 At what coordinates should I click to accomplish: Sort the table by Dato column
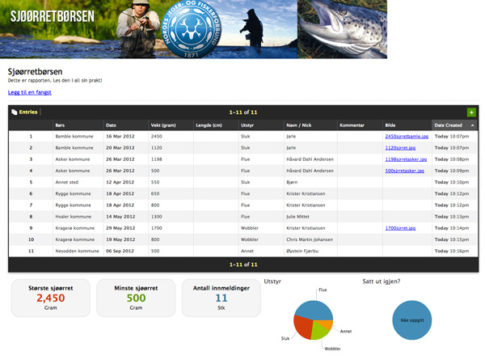coord(111,125)
